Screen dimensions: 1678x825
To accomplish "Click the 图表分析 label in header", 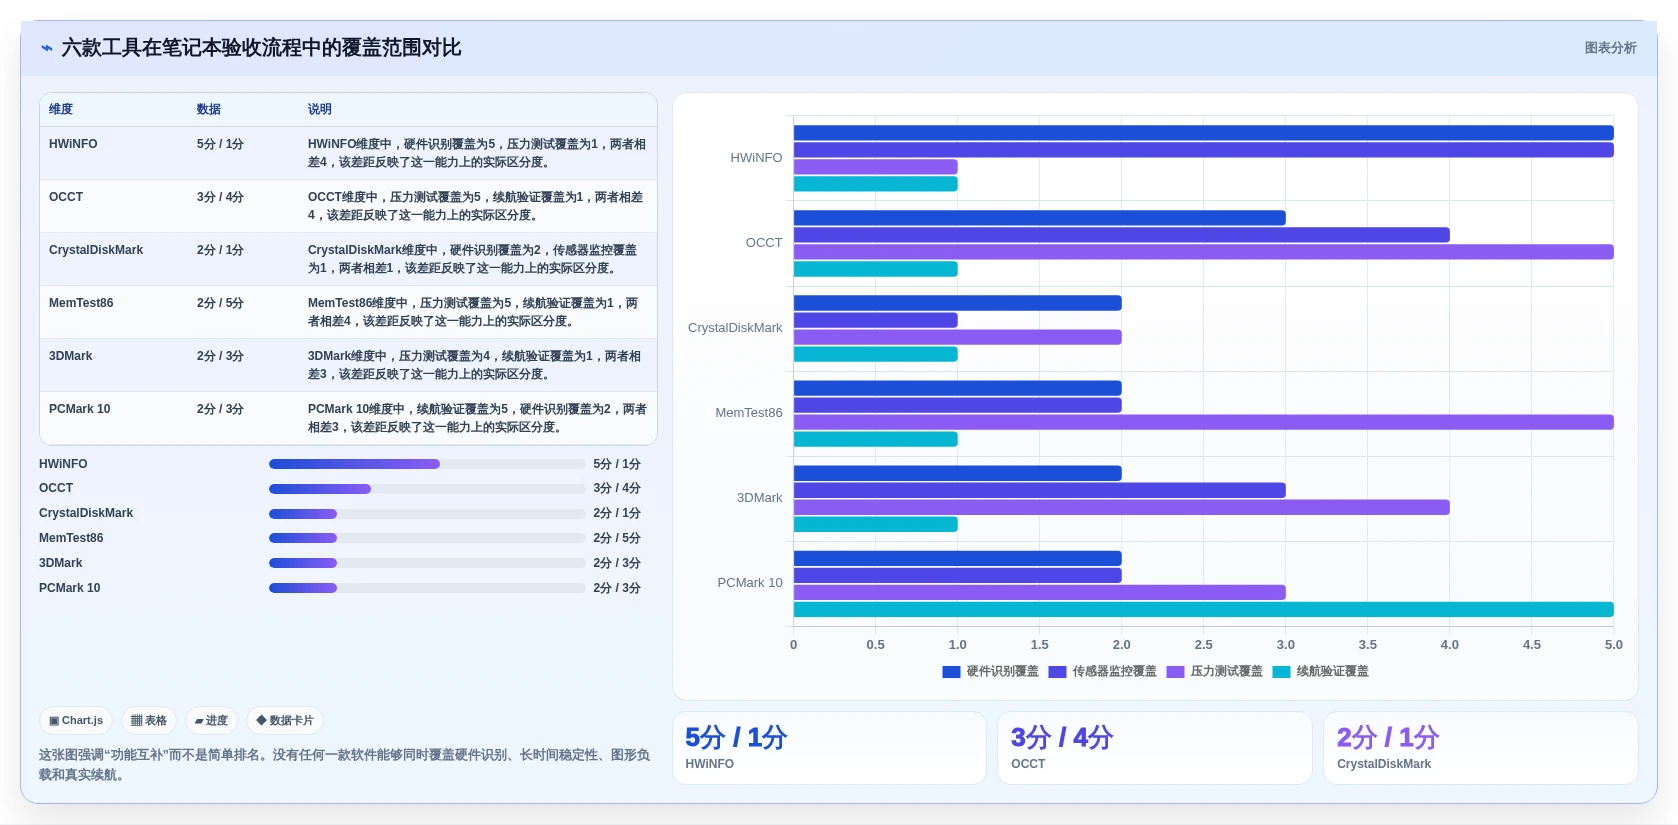I will click(1610, 48).
